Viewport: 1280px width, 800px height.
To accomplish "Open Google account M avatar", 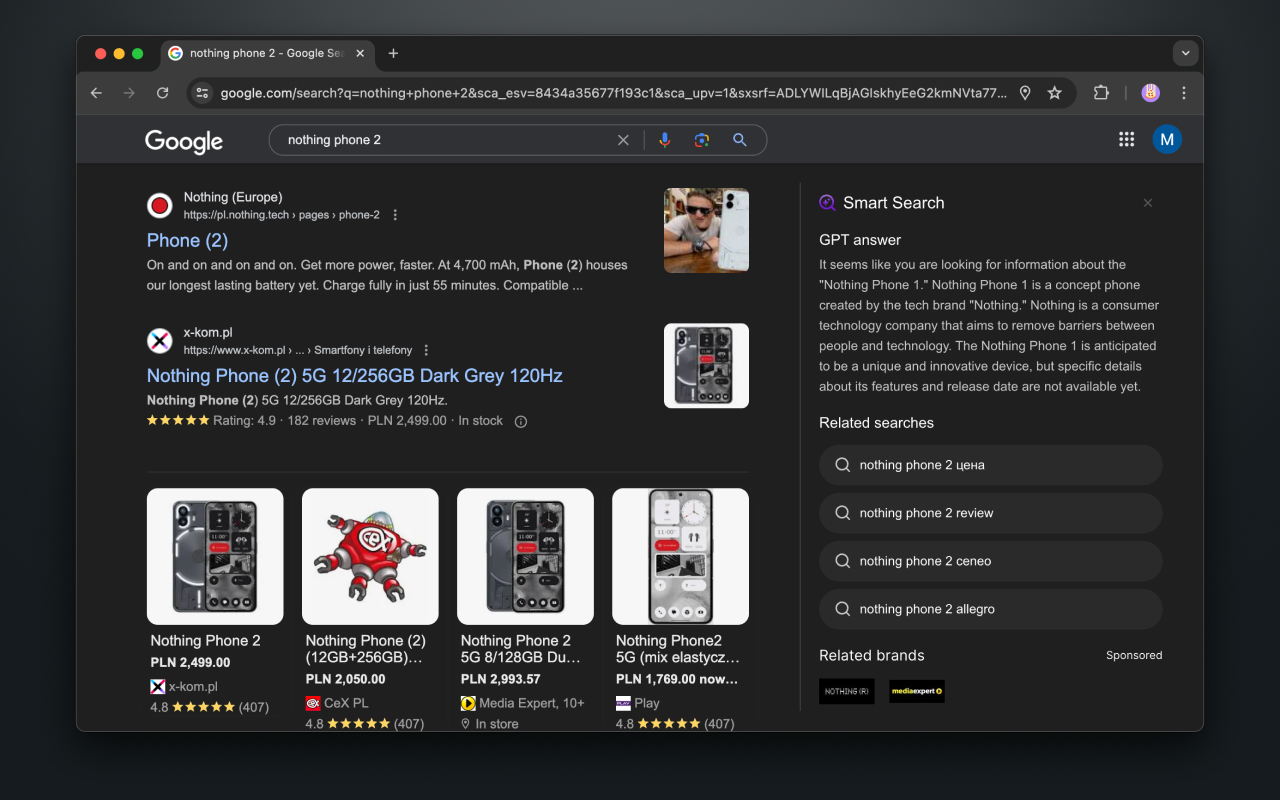I will pos(1167,139).
